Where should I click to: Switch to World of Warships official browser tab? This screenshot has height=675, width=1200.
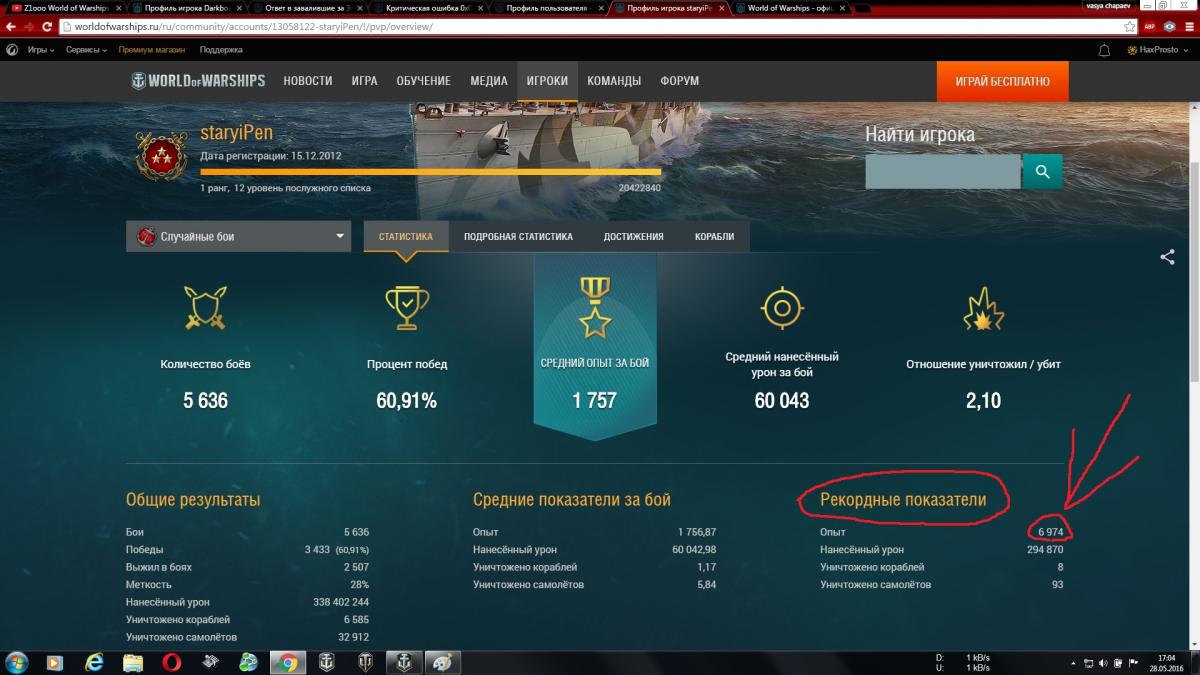point(789,7)
